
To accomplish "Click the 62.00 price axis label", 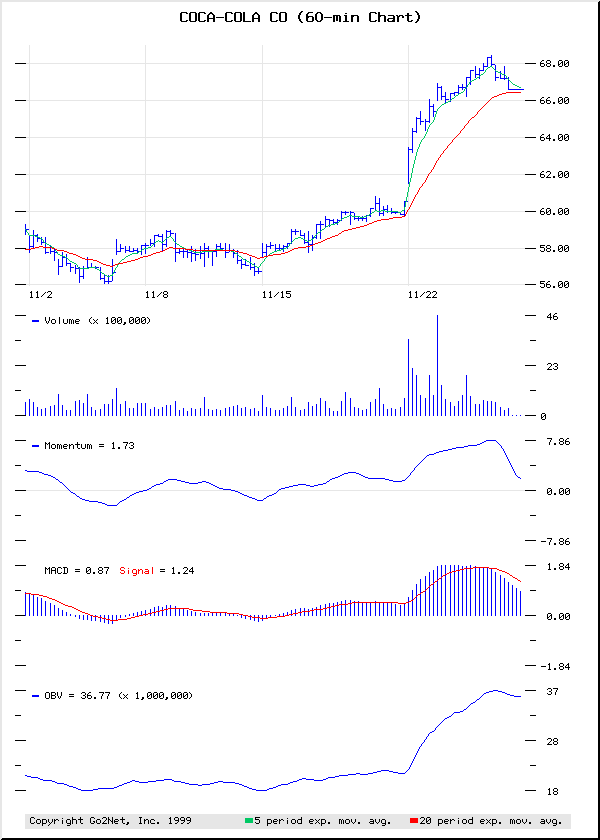I will [554, 175].
